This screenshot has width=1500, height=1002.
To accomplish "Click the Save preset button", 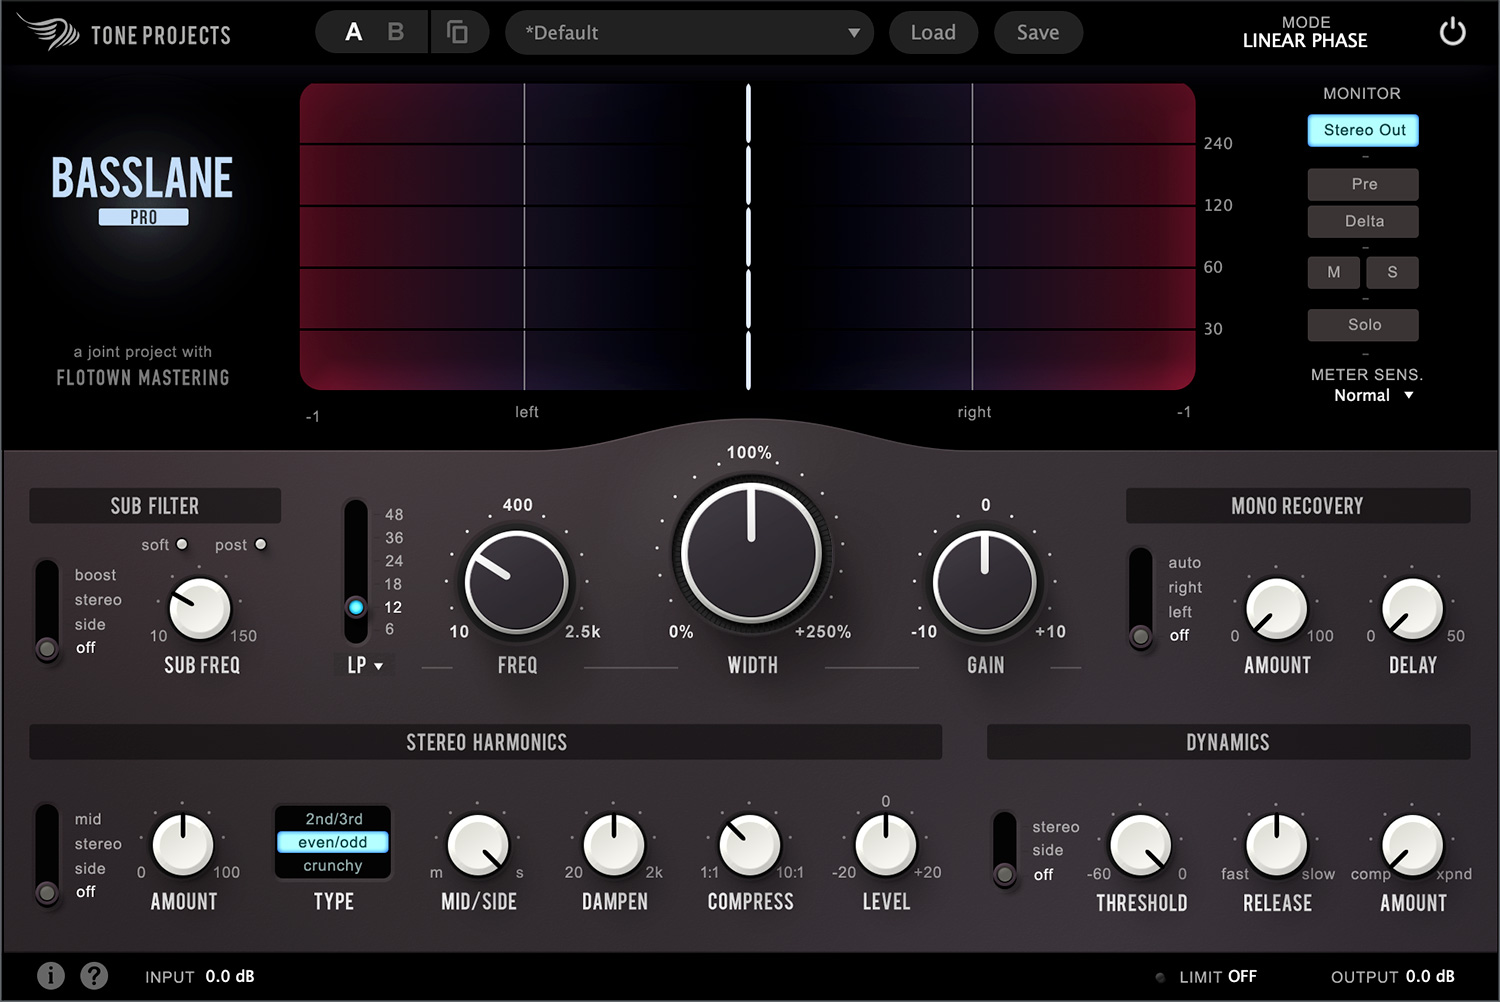I will (1038, 32).
